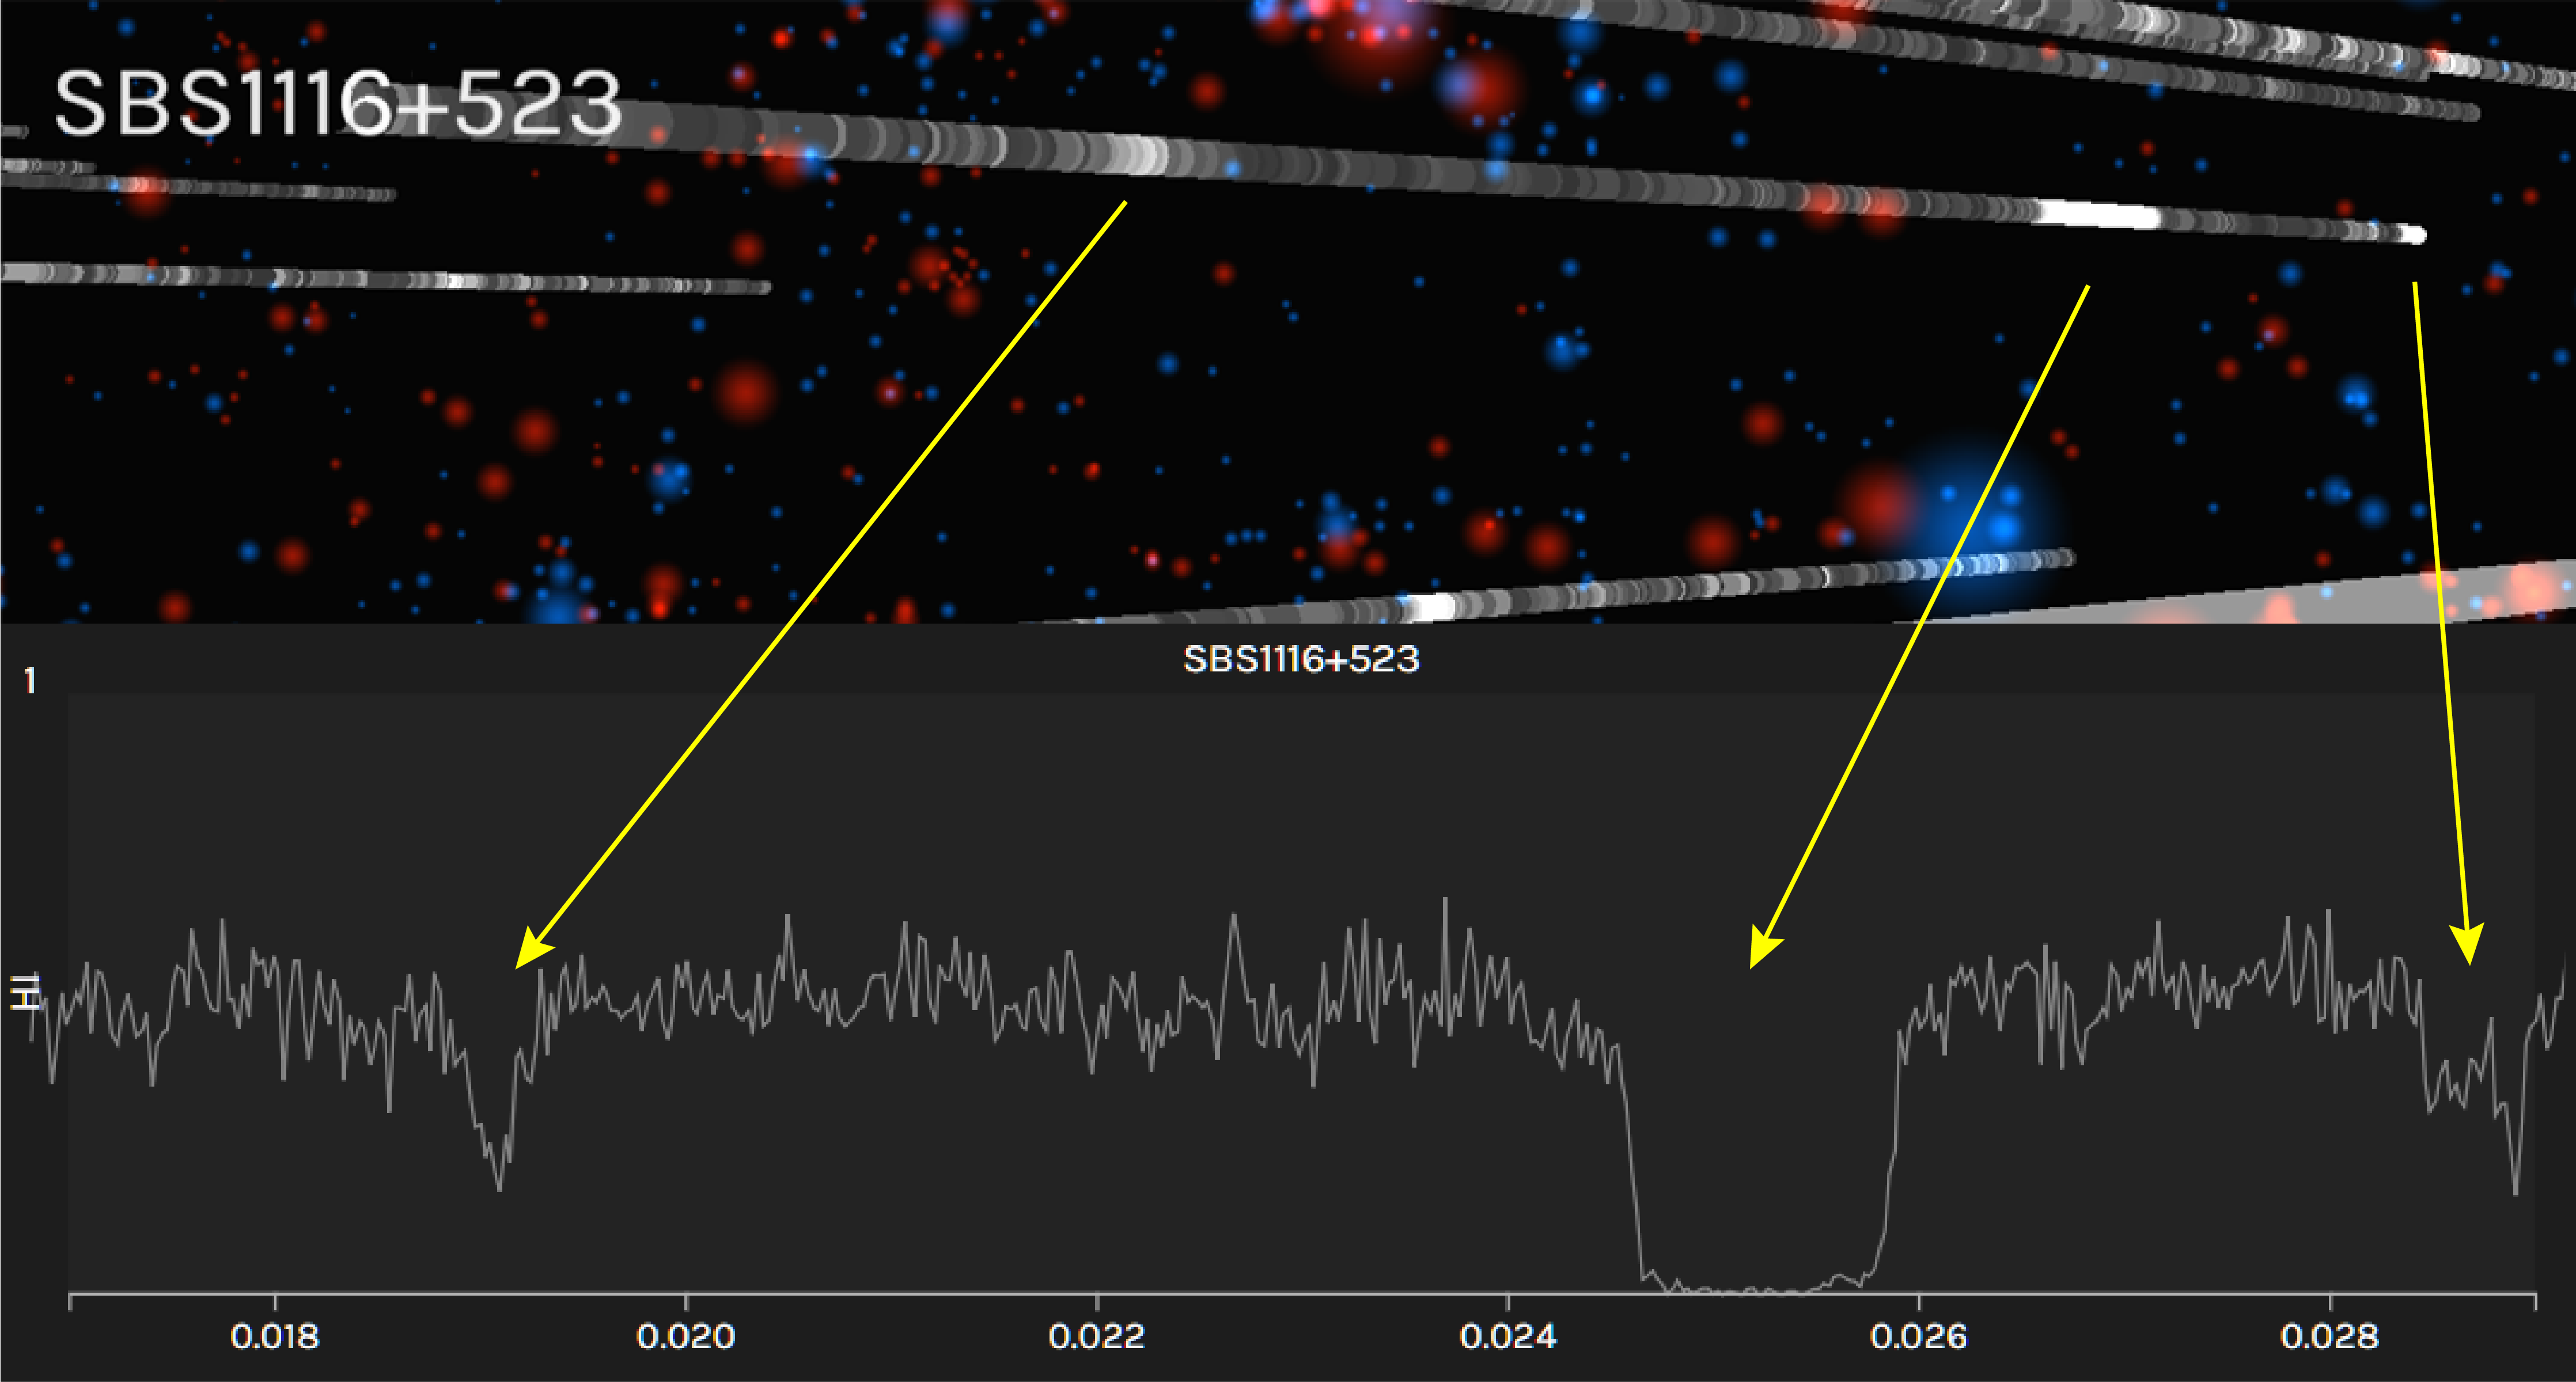
Task: Click the 0.024 x-axis tick label
Action: coord(1507,1336)
